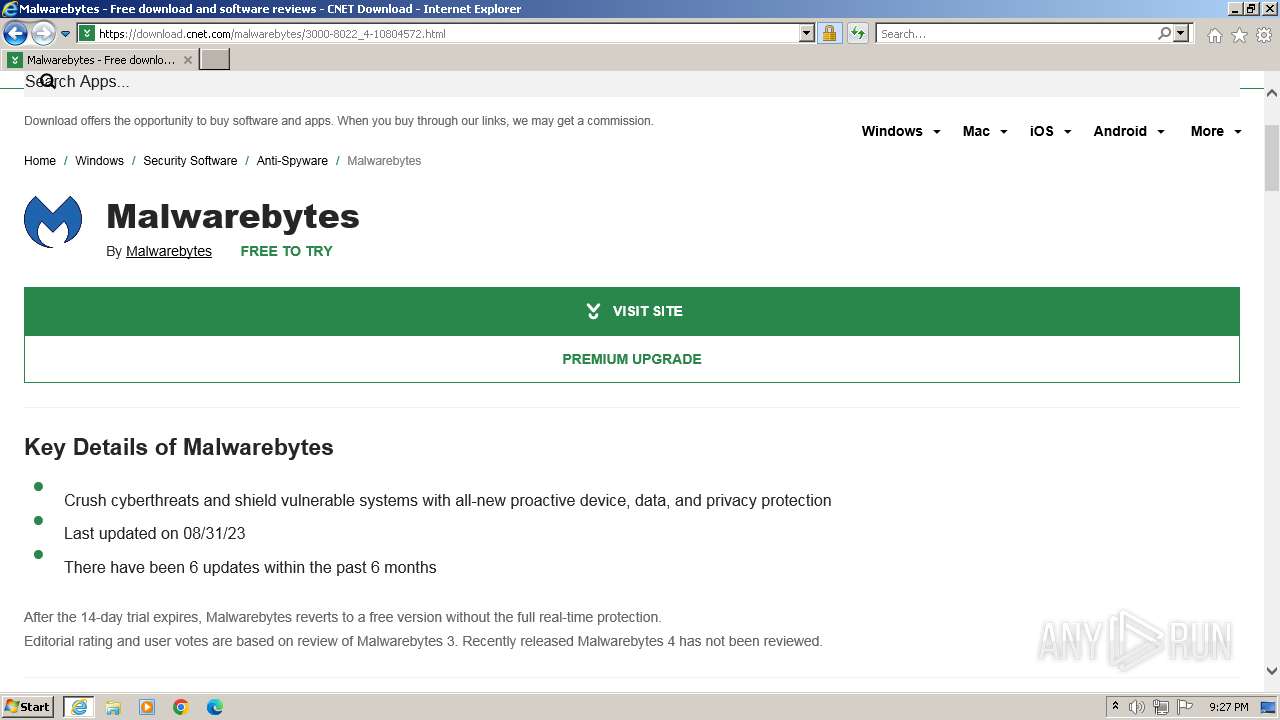Image resolution: width=1280 pixels, height=720 pixels.
Task: Click the page scrollbar up arrow
Action: point(1272,92)
